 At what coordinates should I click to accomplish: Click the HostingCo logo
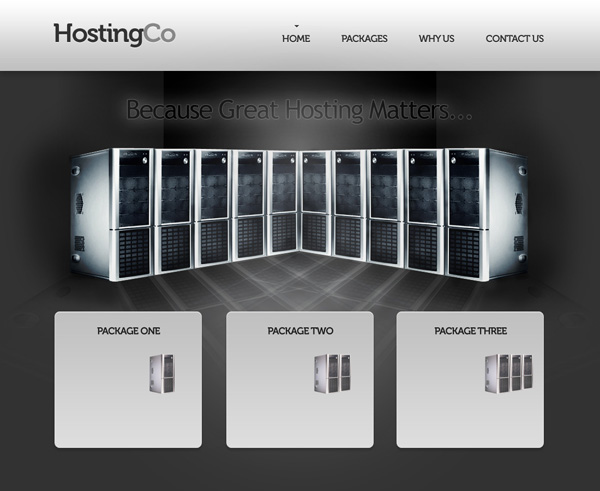pyautogui.click(x=114, y=34)
